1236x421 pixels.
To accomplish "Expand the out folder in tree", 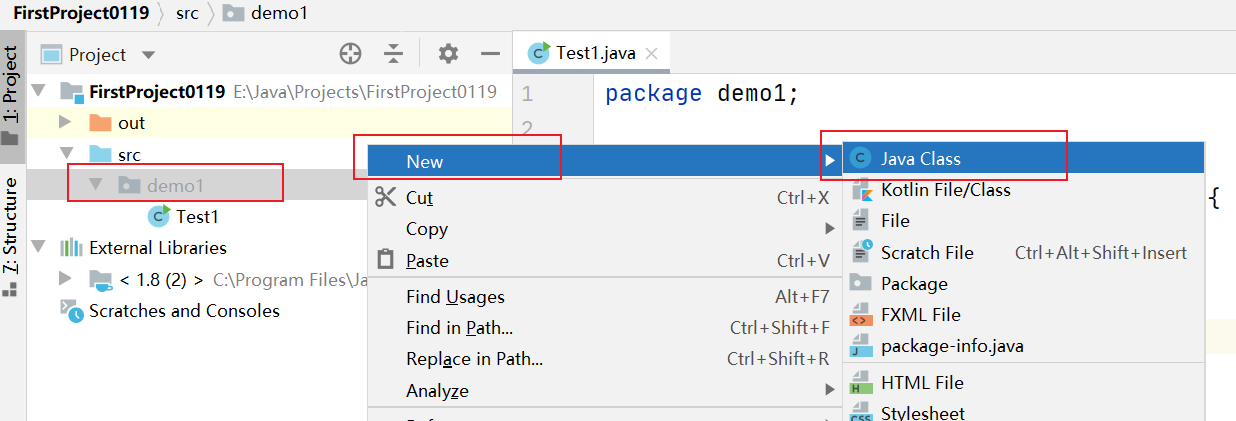I will (65, 123).
